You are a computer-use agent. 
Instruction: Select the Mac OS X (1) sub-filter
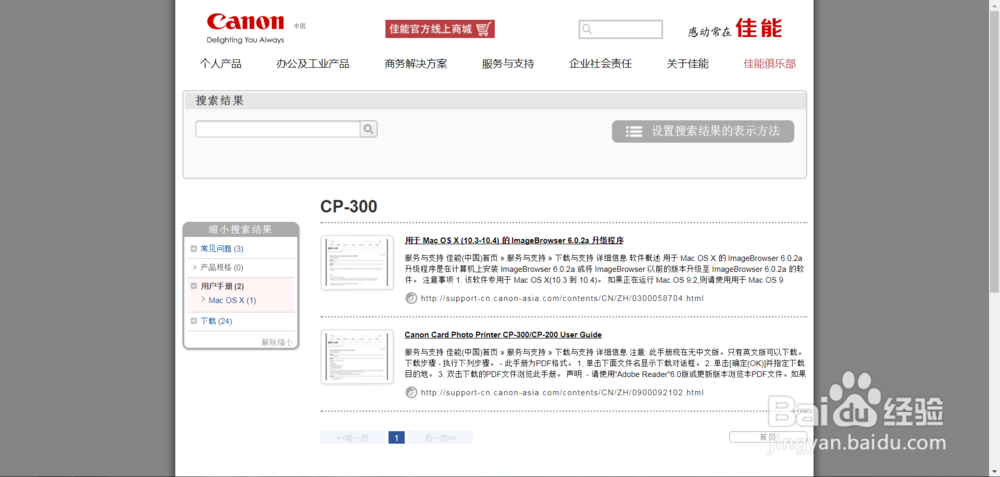(x=232, y=300)
